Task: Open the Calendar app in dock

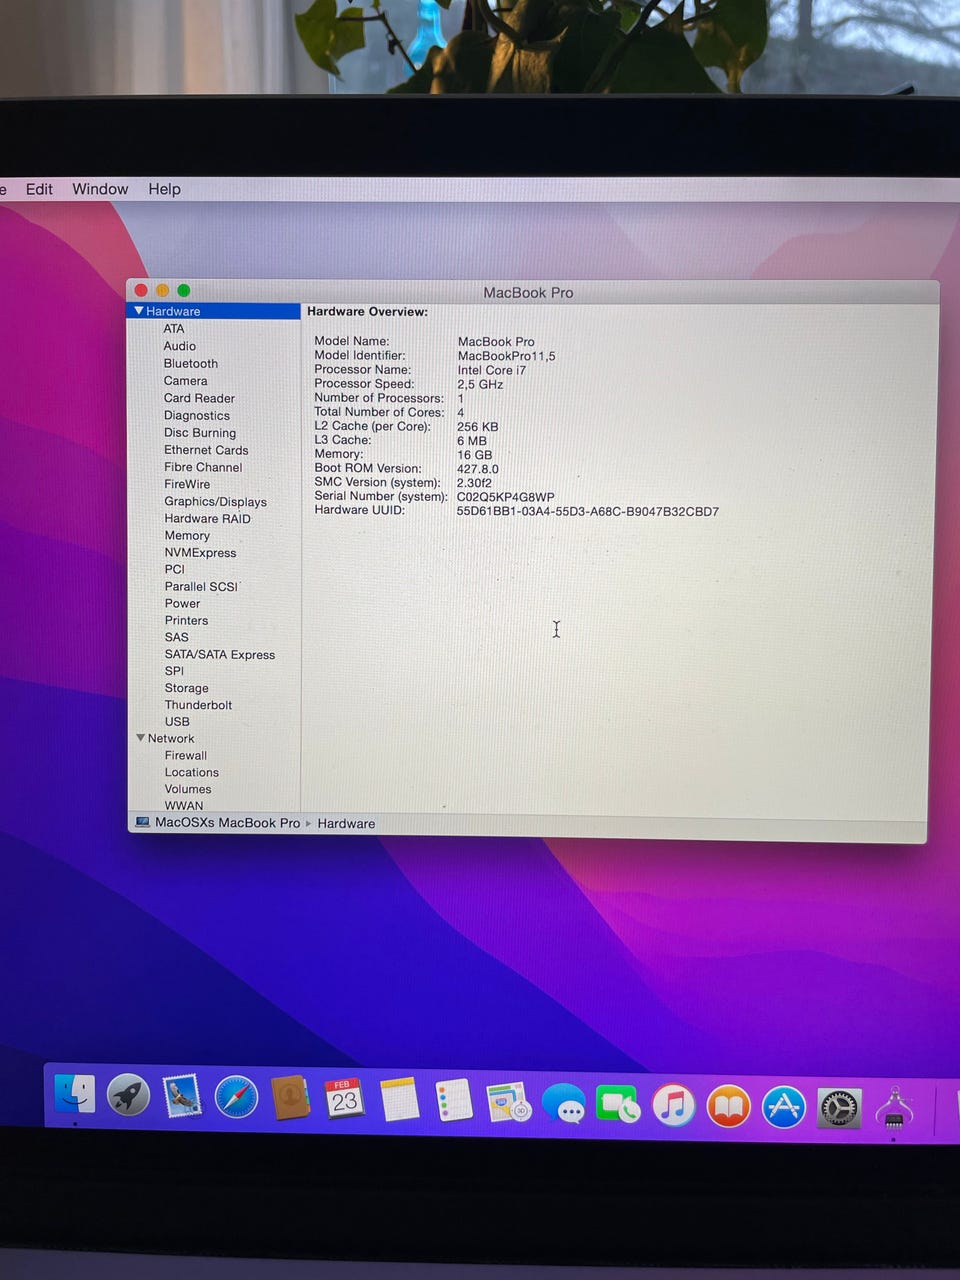Action: [x=344, y=1099]
